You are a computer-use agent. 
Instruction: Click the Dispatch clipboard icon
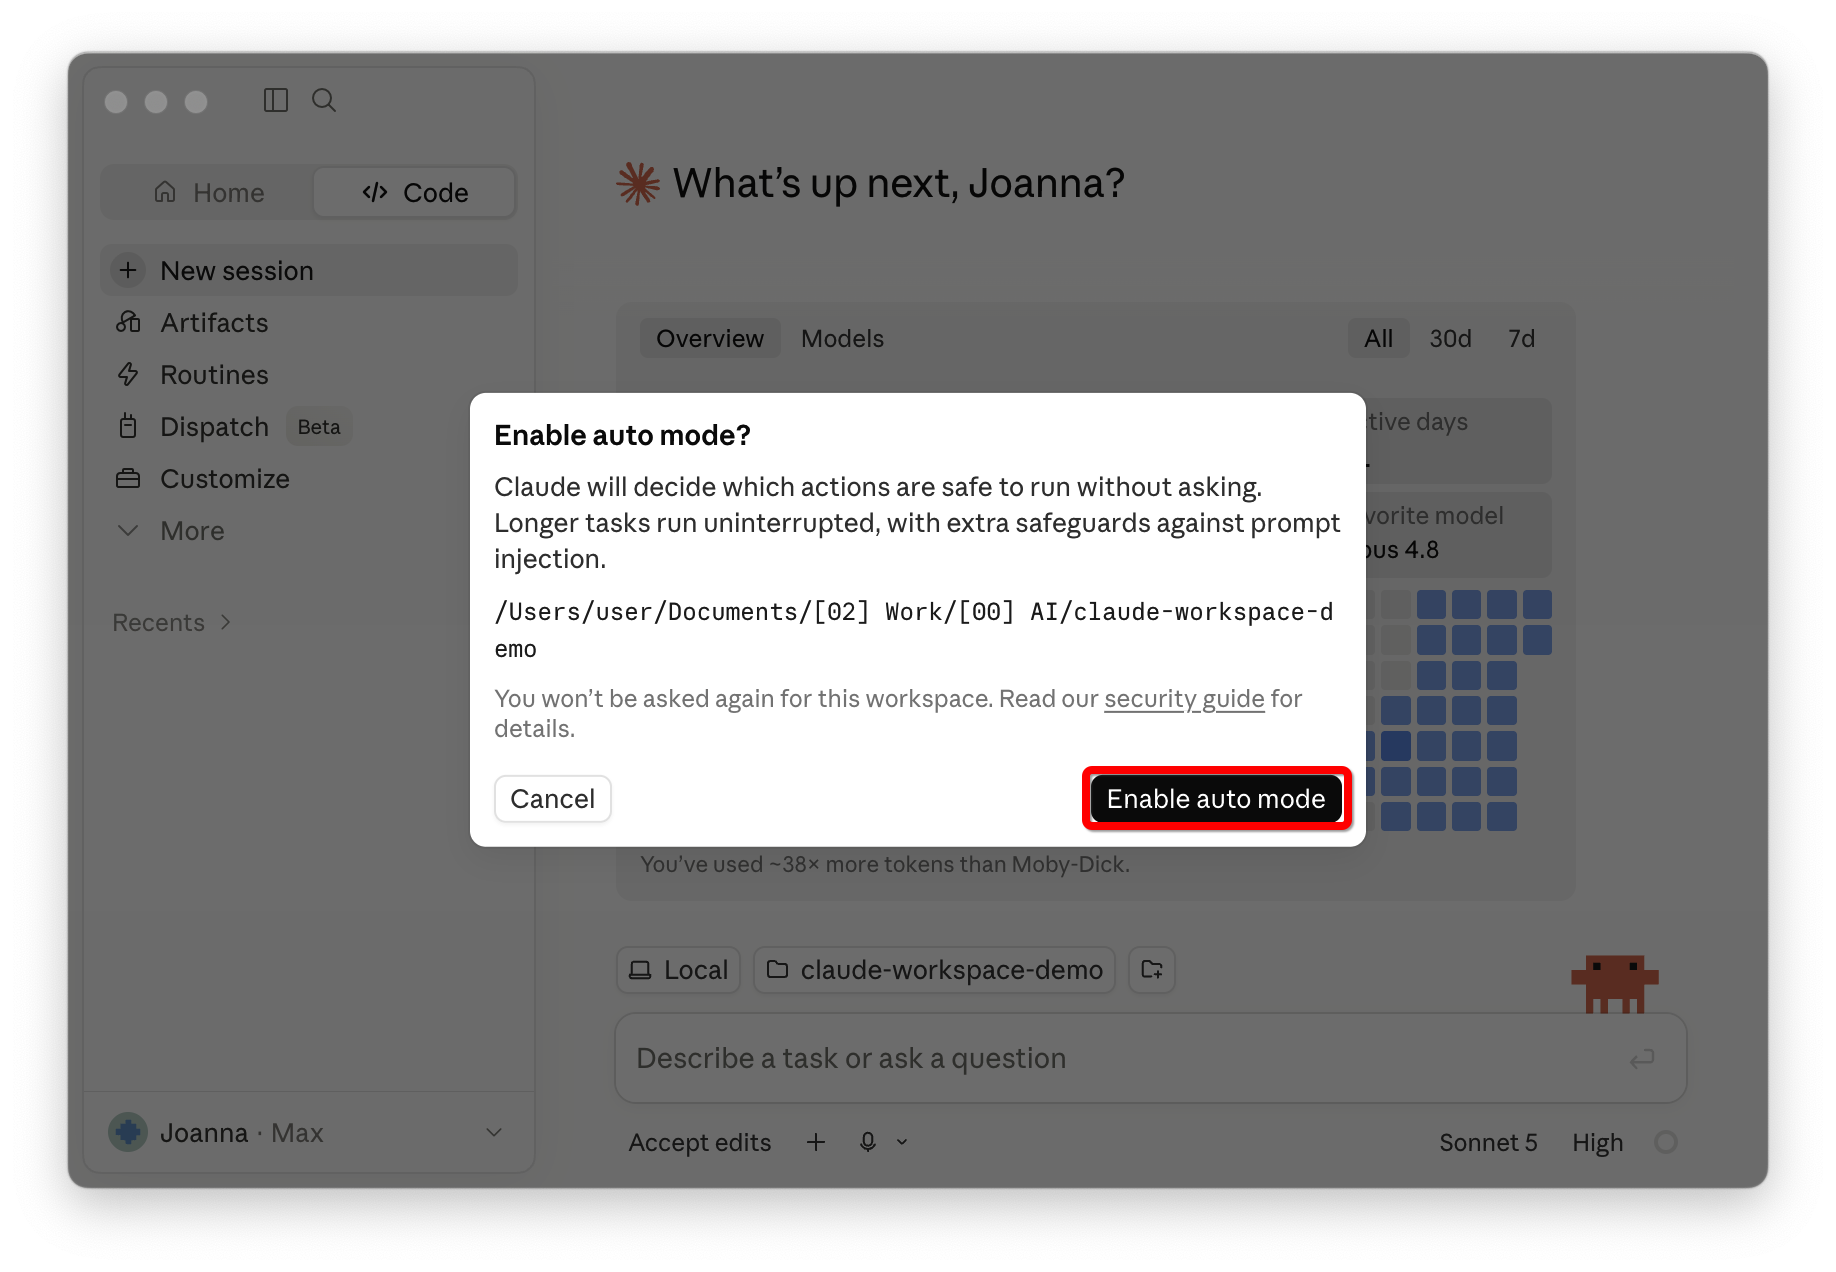pyautogui.click(x=128, y=426)
